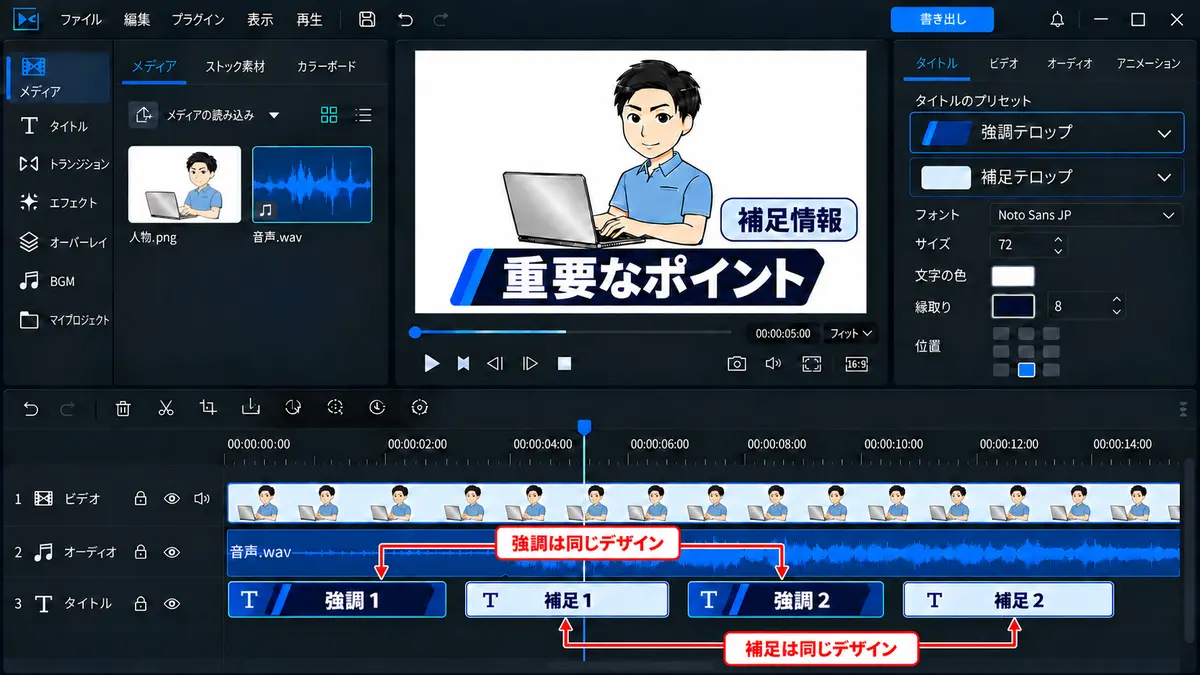The image size is (1200, 675).
Task: Click the save floppy disk icon
Action: pyautogui.click(x=367, y=20)
